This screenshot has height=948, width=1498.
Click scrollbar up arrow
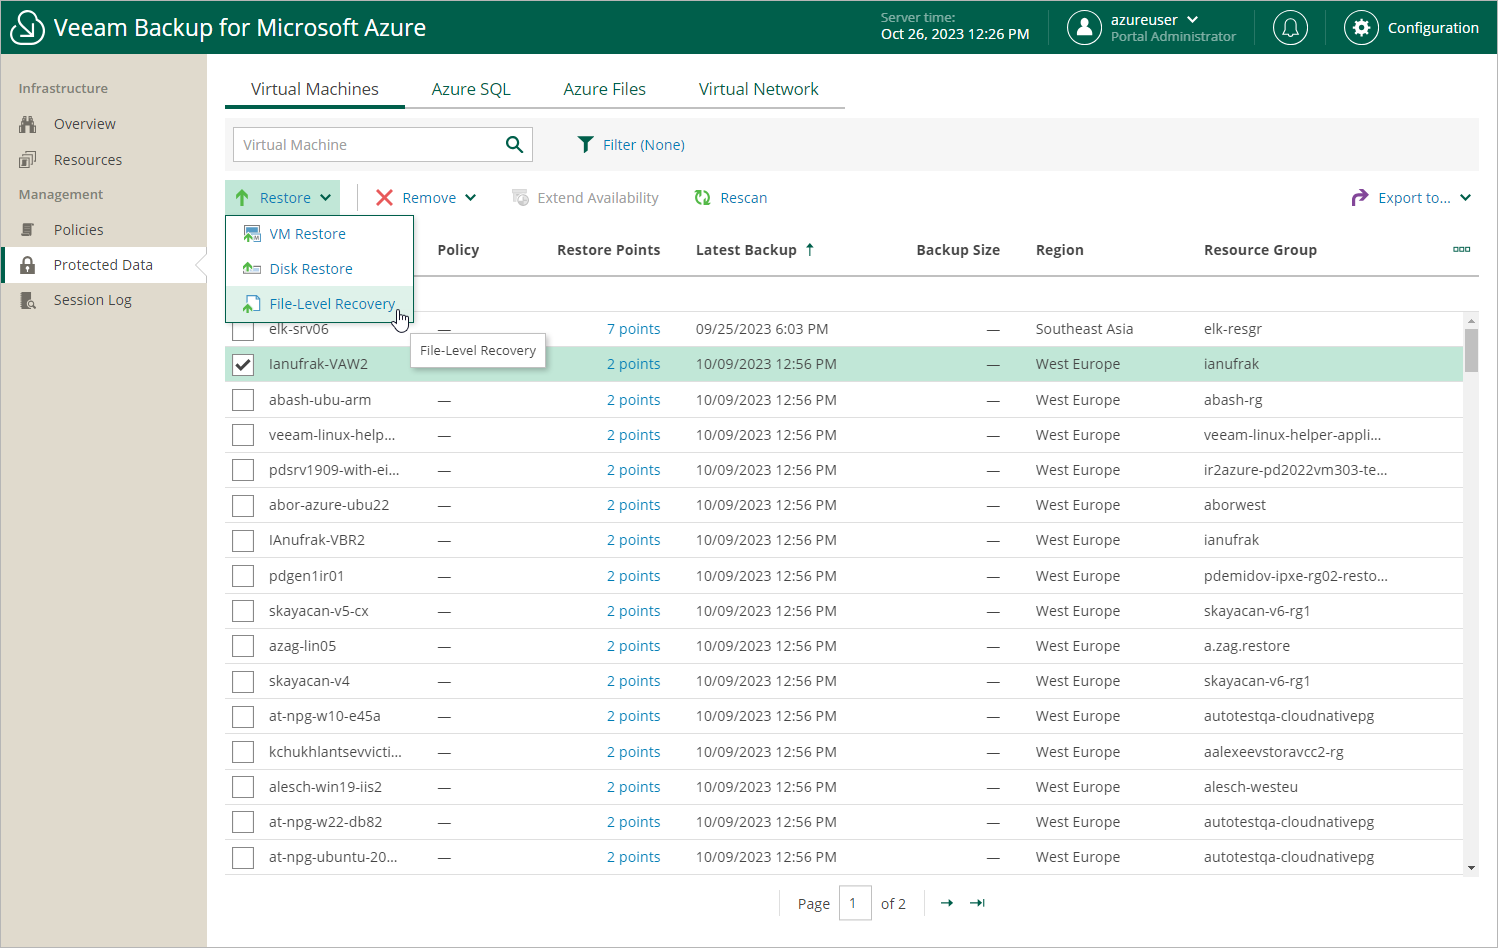coord(1471,320)
